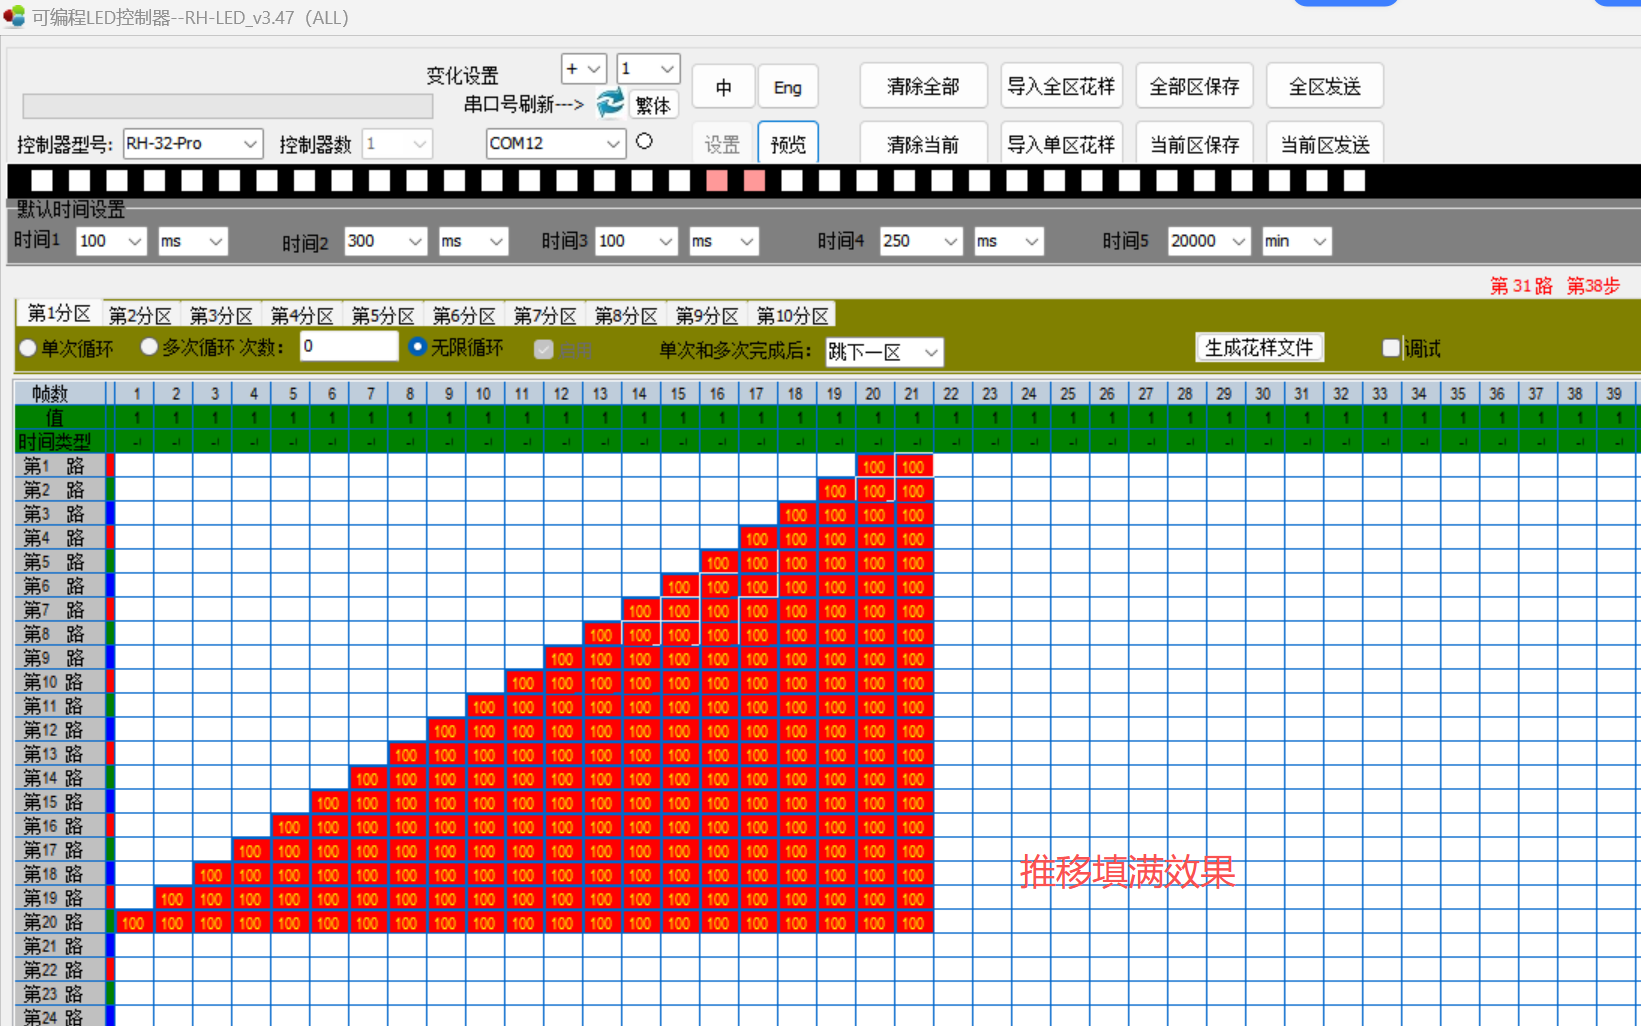Screen dimensions: 1641x1026
Task: Select the 多次循环 radio button
Action: point(149,347)
